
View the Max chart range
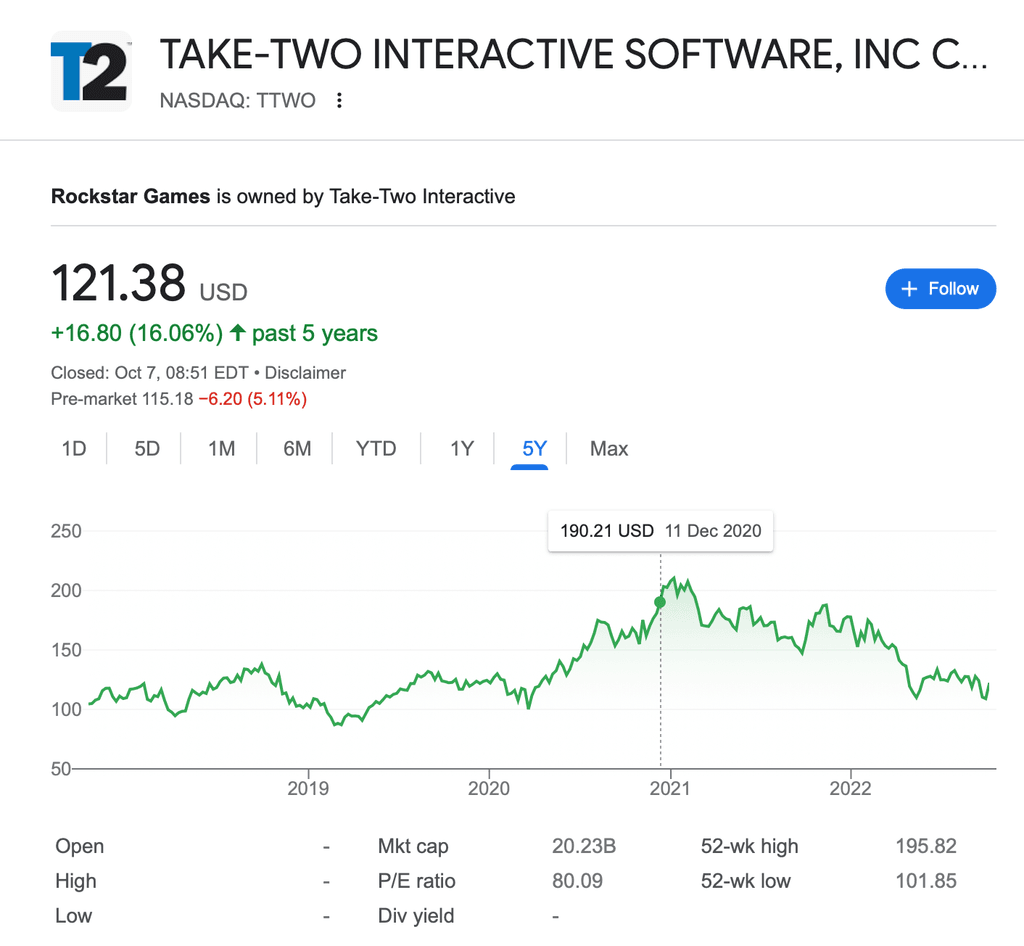[x=609, y=449]
